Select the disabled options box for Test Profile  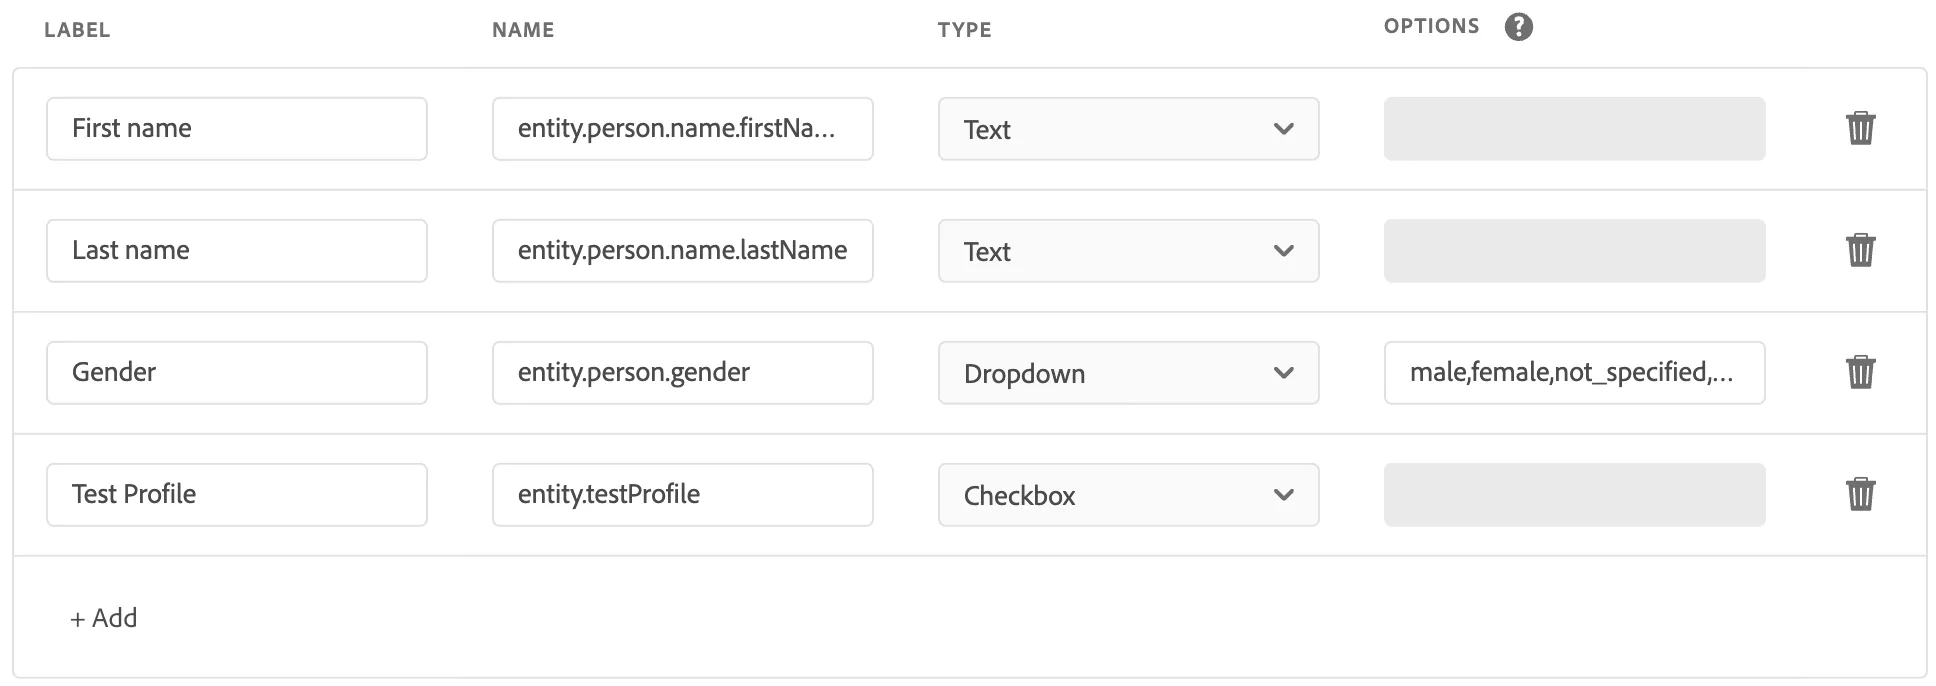click(1574, 495)
